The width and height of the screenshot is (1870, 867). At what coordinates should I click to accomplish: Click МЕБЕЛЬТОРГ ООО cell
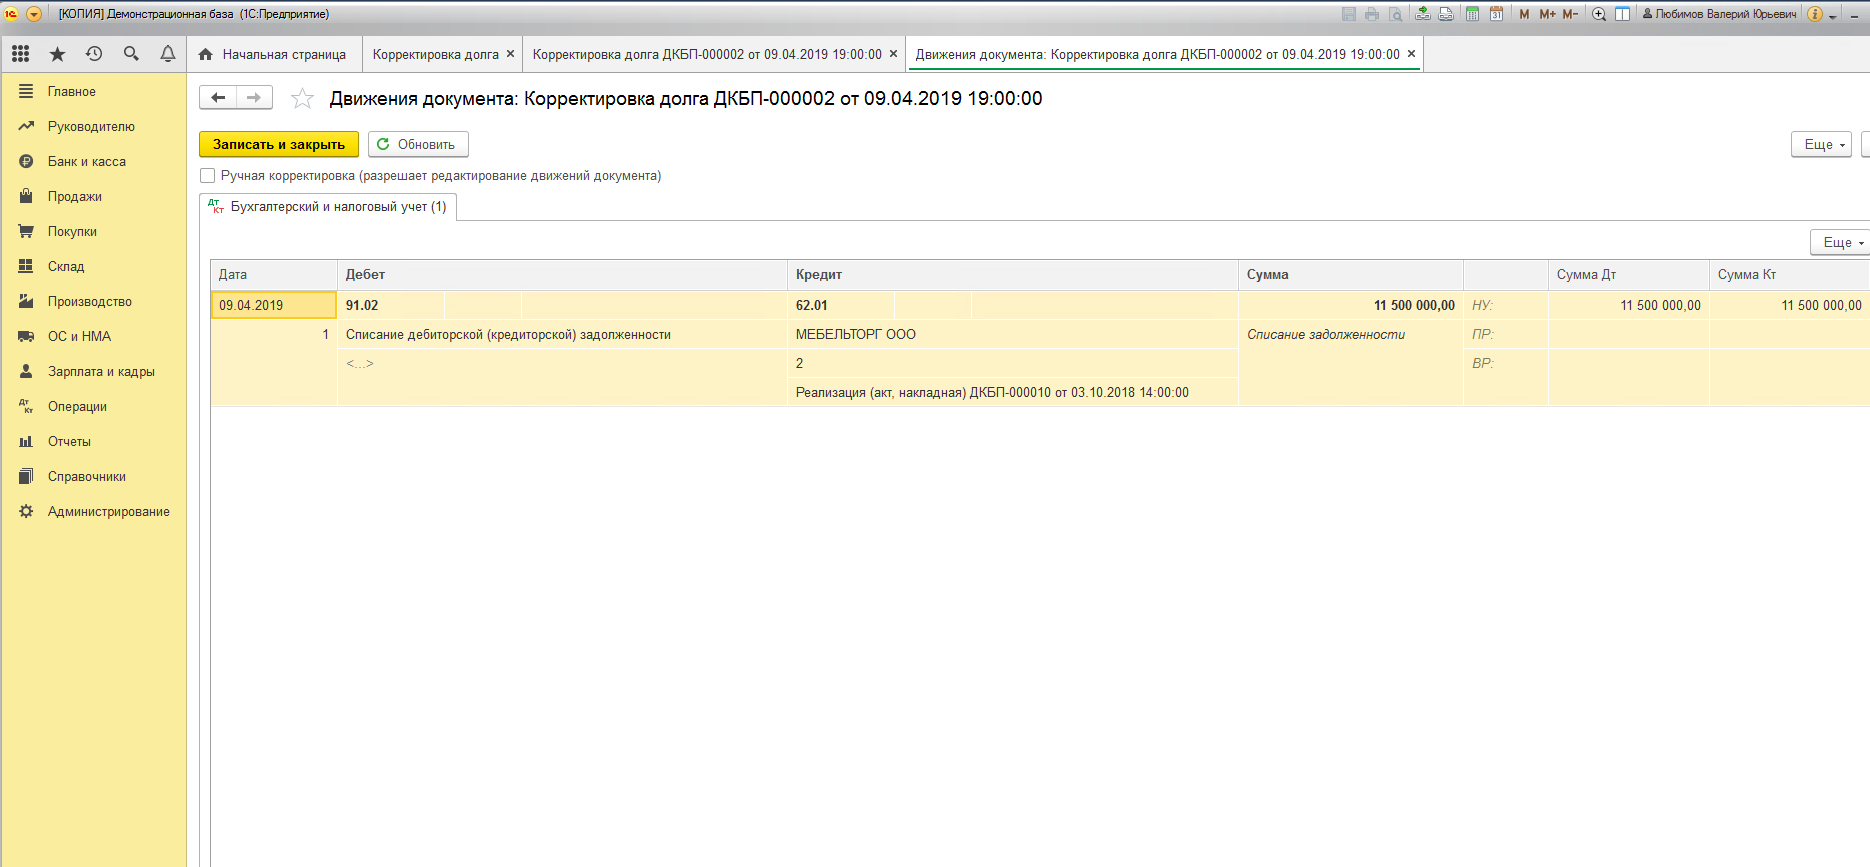[1013, 334]
